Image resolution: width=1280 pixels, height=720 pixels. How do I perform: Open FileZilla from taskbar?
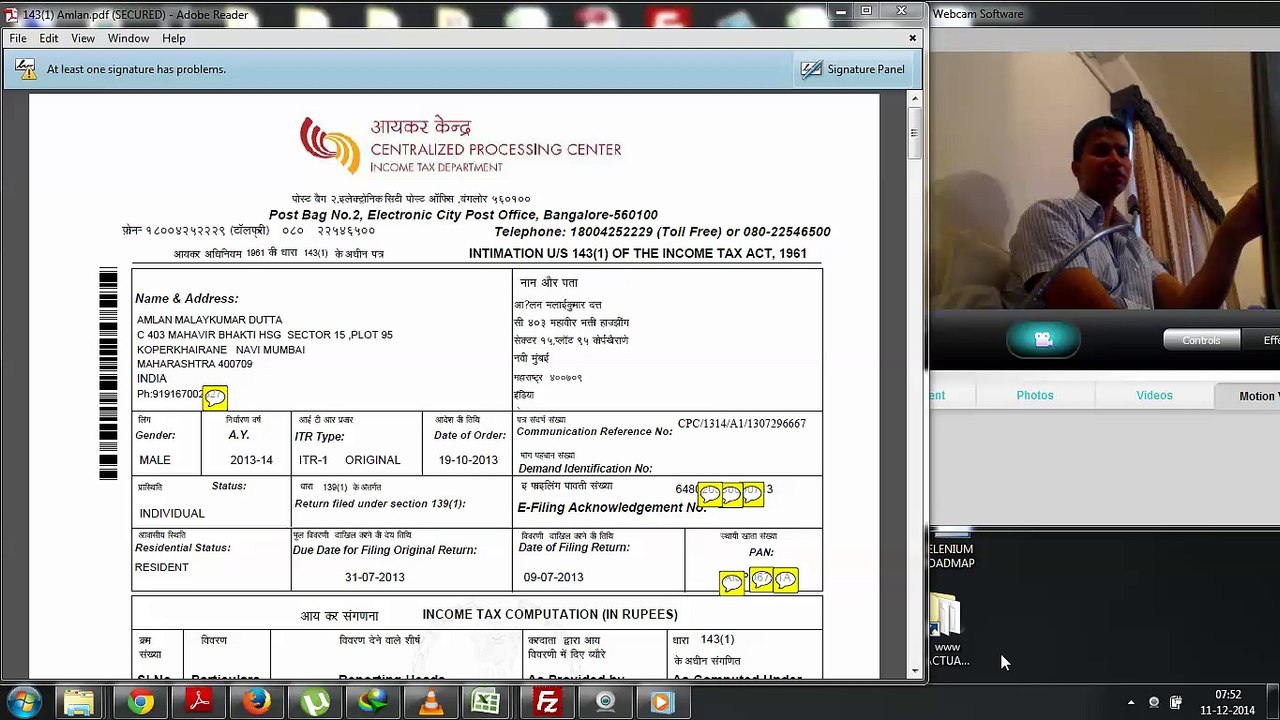click(547, 702)
